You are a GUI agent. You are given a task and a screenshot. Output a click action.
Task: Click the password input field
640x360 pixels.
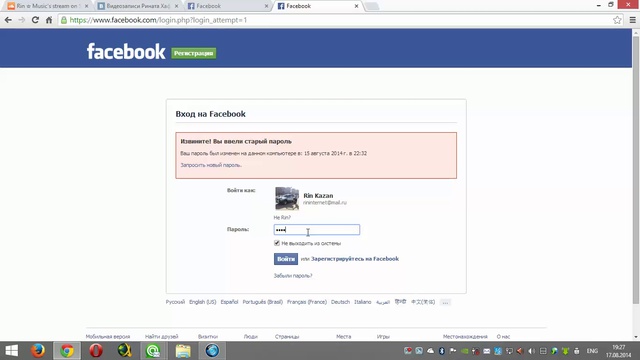coord(317,230)
